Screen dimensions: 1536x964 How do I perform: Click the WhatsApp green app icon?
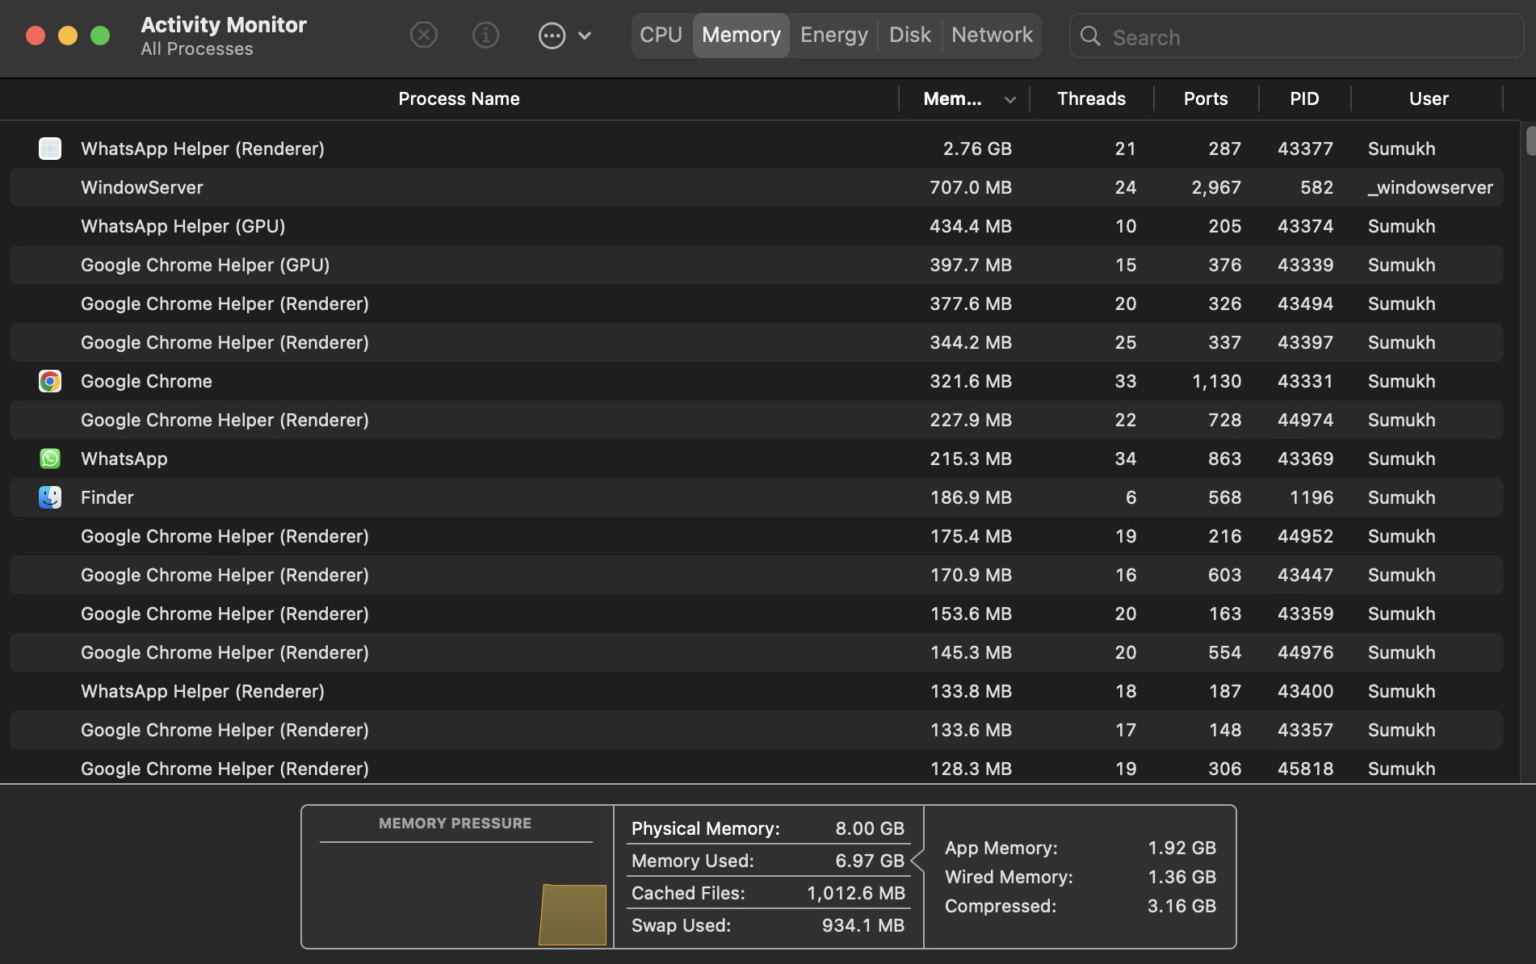50,459
